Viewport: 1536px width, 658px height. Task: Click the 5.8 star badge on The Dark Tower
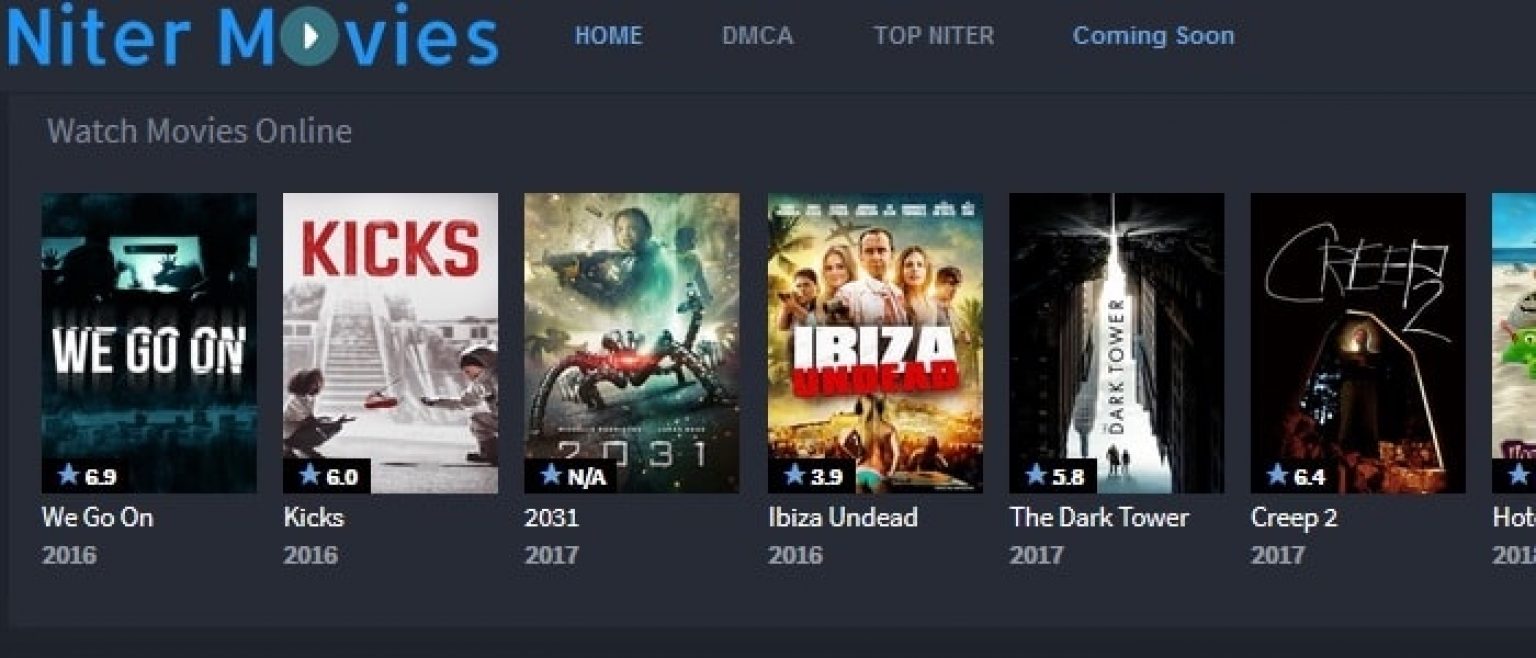1053,476
